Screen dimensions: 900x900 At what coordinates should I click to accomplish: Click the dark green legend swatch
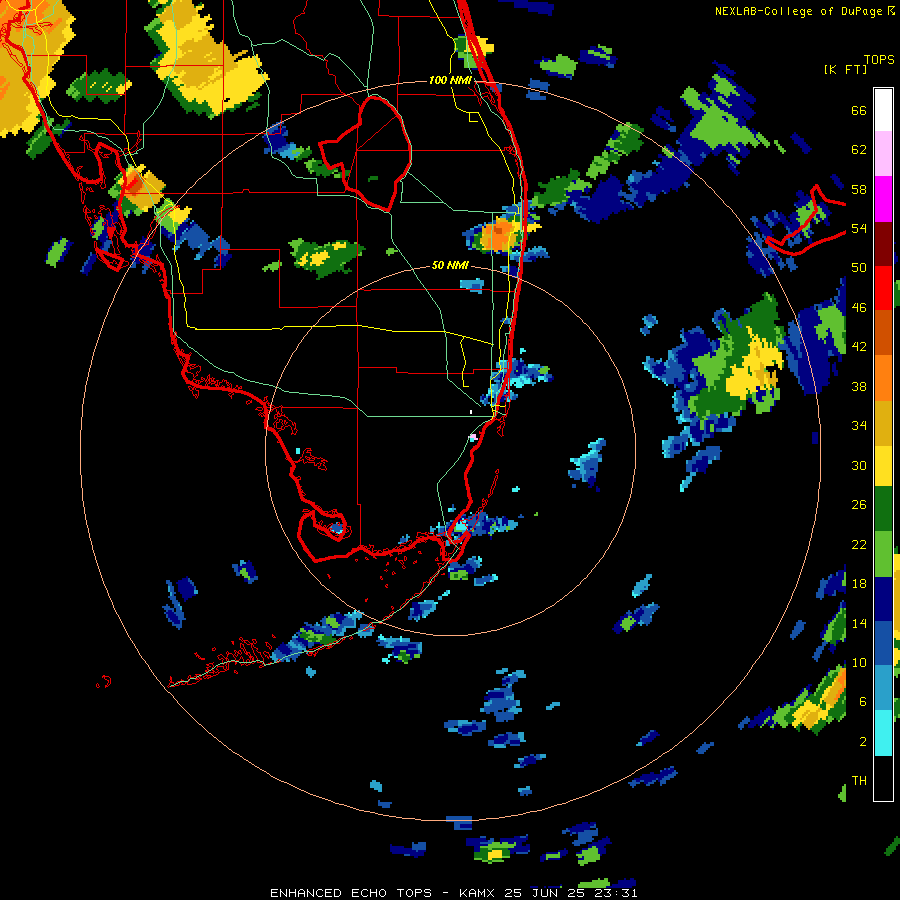coord(883,509)
